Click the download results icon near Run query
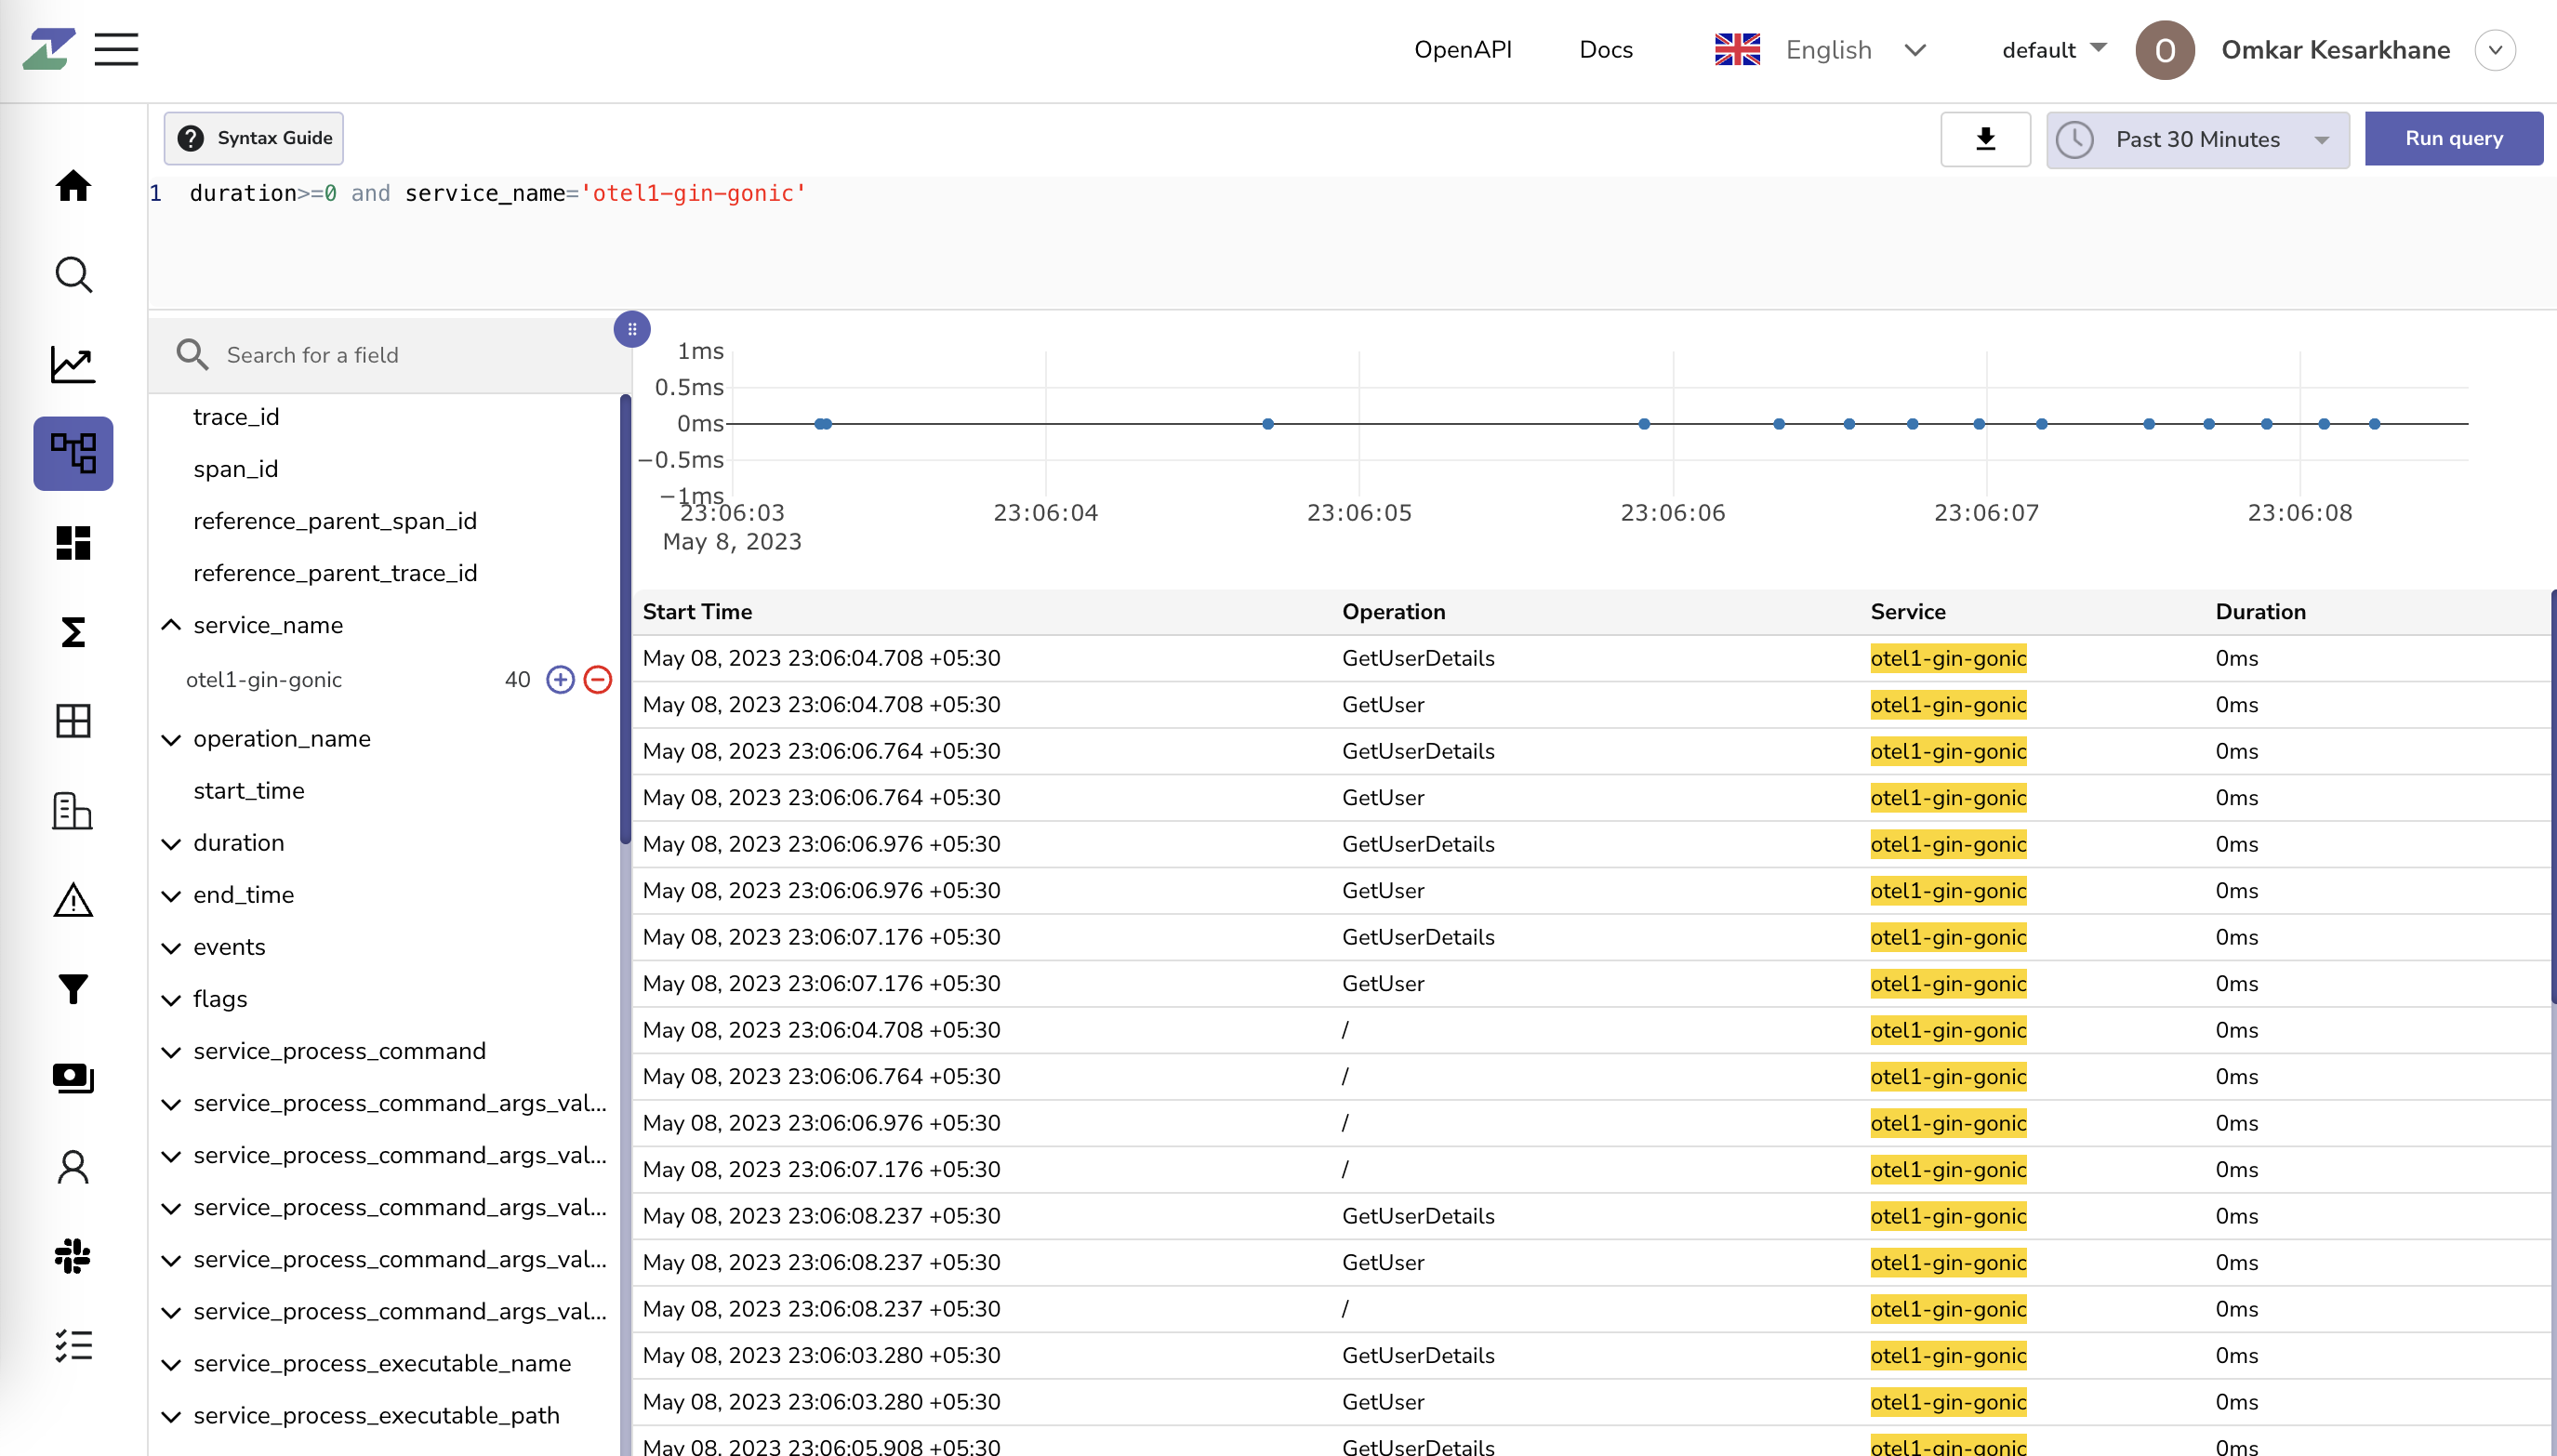 pyautogui.click(x=1985, y=139)
